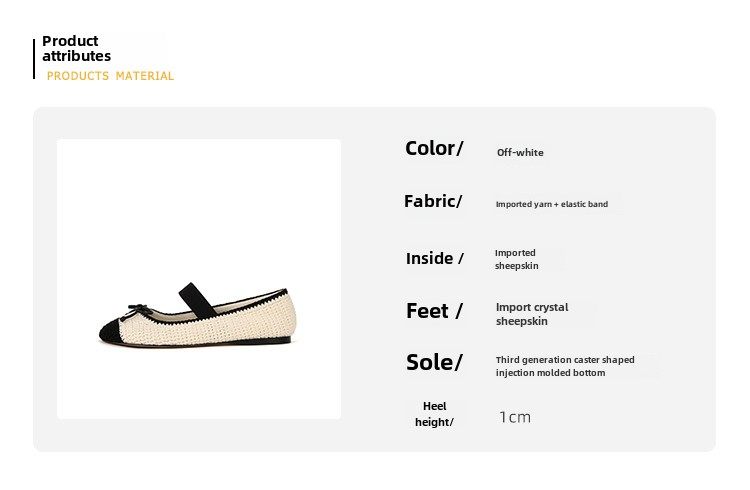
Task: Click the Color/ attribute label
Action: click(x=434, y=148)
